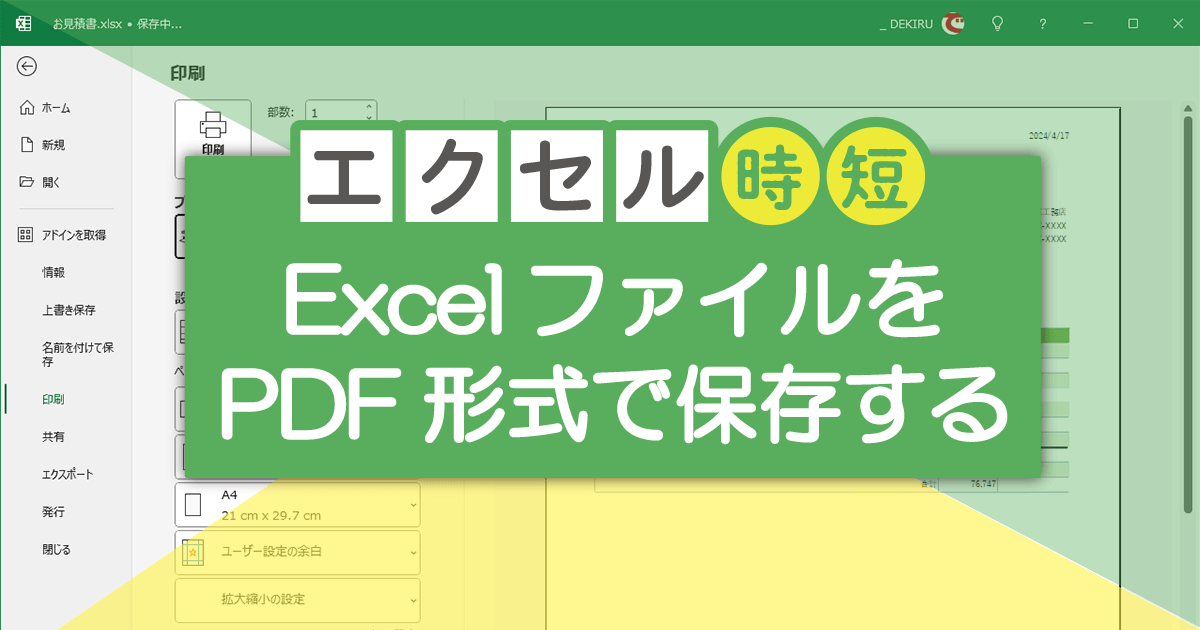
Task: Increase copies with the up spinner
Action: [370, 107]
